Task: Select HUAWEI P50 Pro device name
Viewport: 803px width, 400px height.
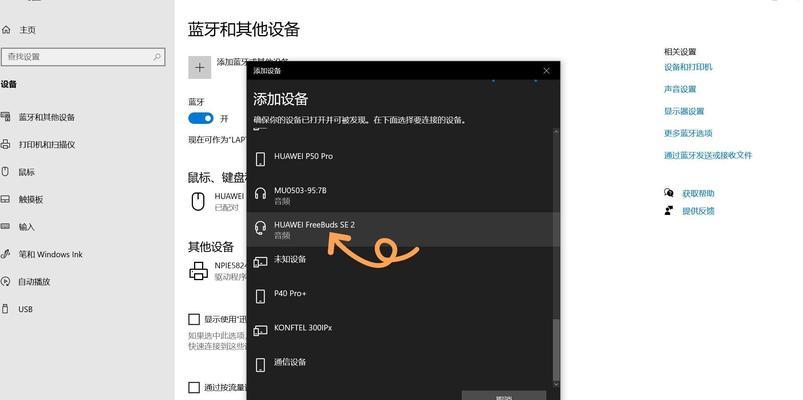Action: point(303,156)
